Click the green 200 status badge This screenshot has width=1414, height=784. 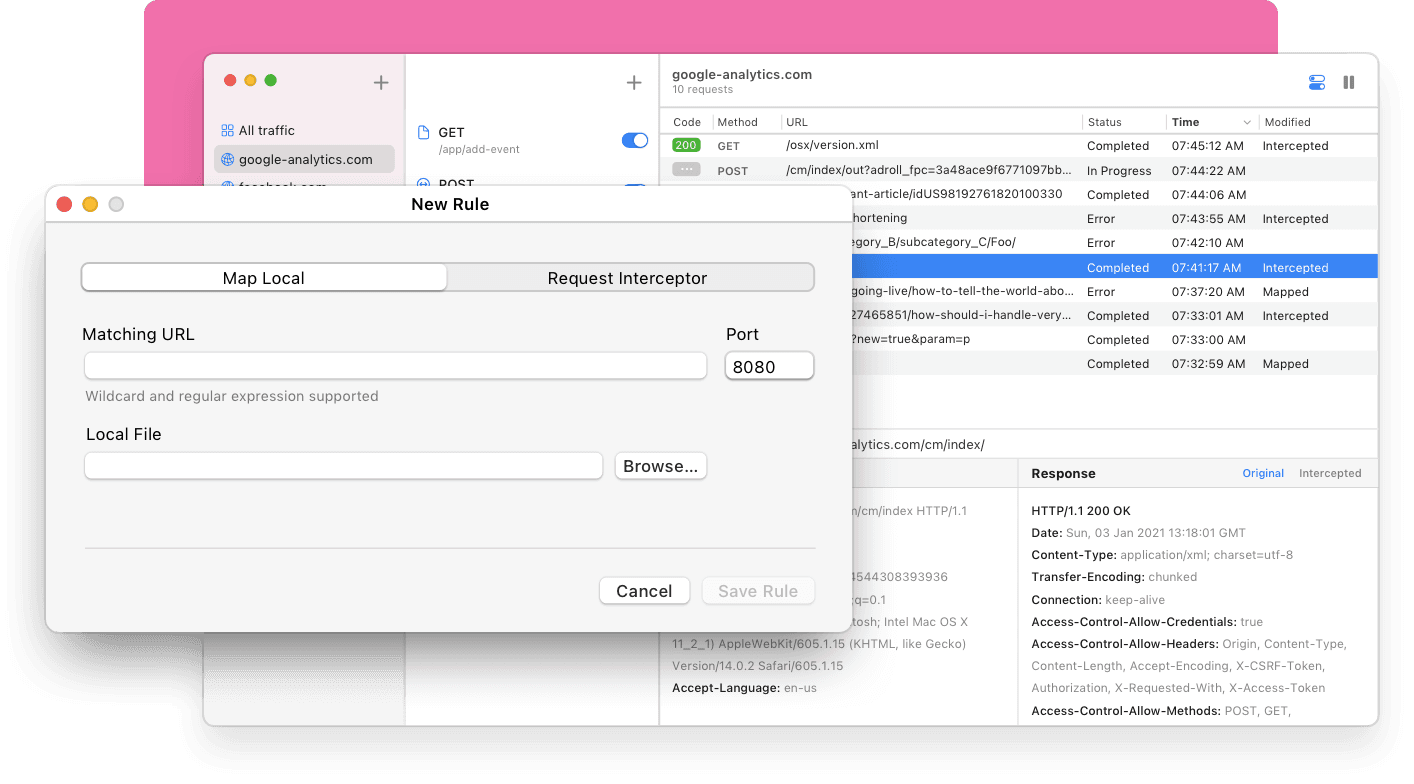pos(686,145)
